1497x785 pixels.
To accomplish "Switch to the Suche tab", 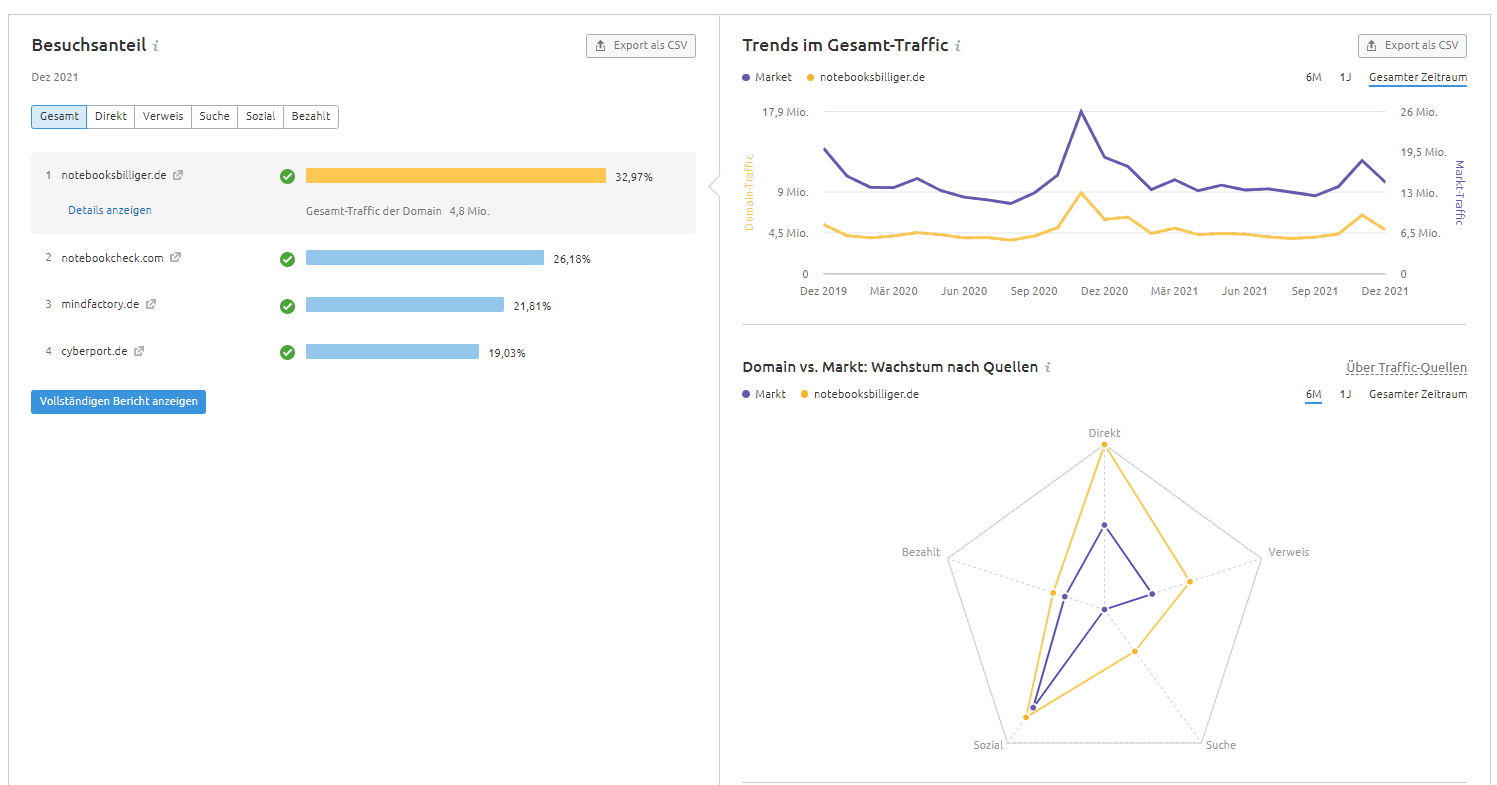I will [x=214, y=117].
